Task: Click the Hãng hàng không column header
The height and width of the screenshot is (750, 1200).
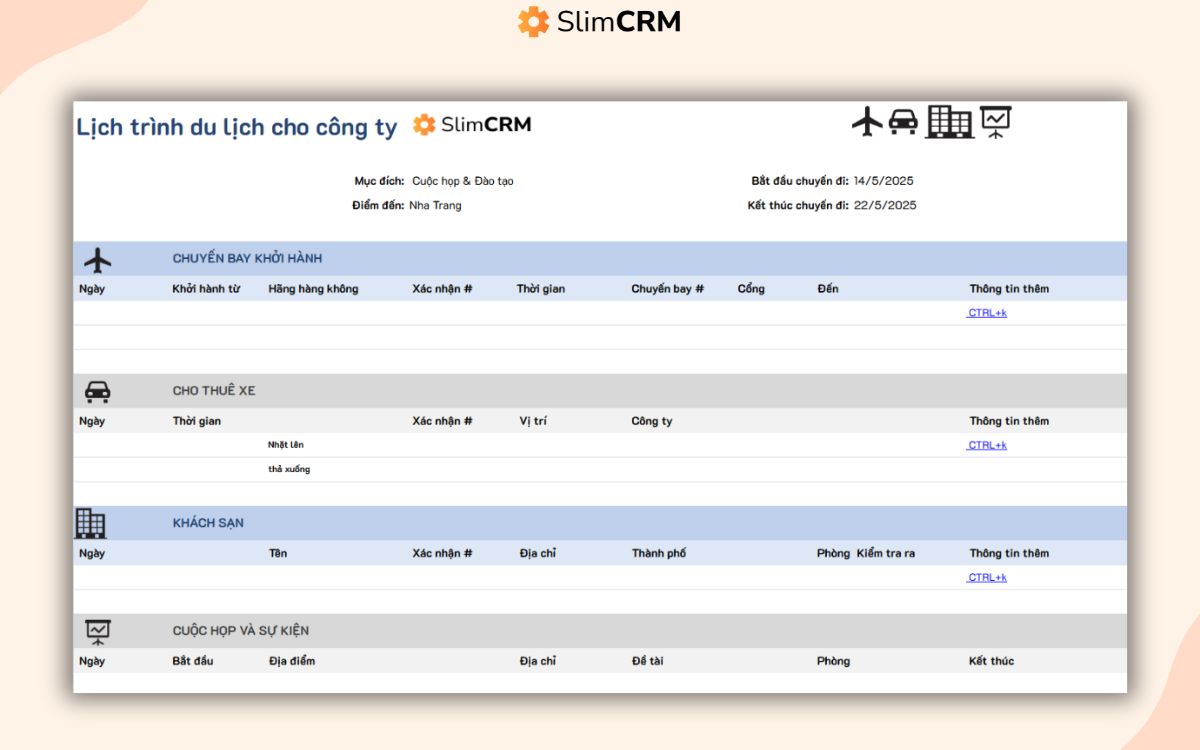Action: pos(313,289)
